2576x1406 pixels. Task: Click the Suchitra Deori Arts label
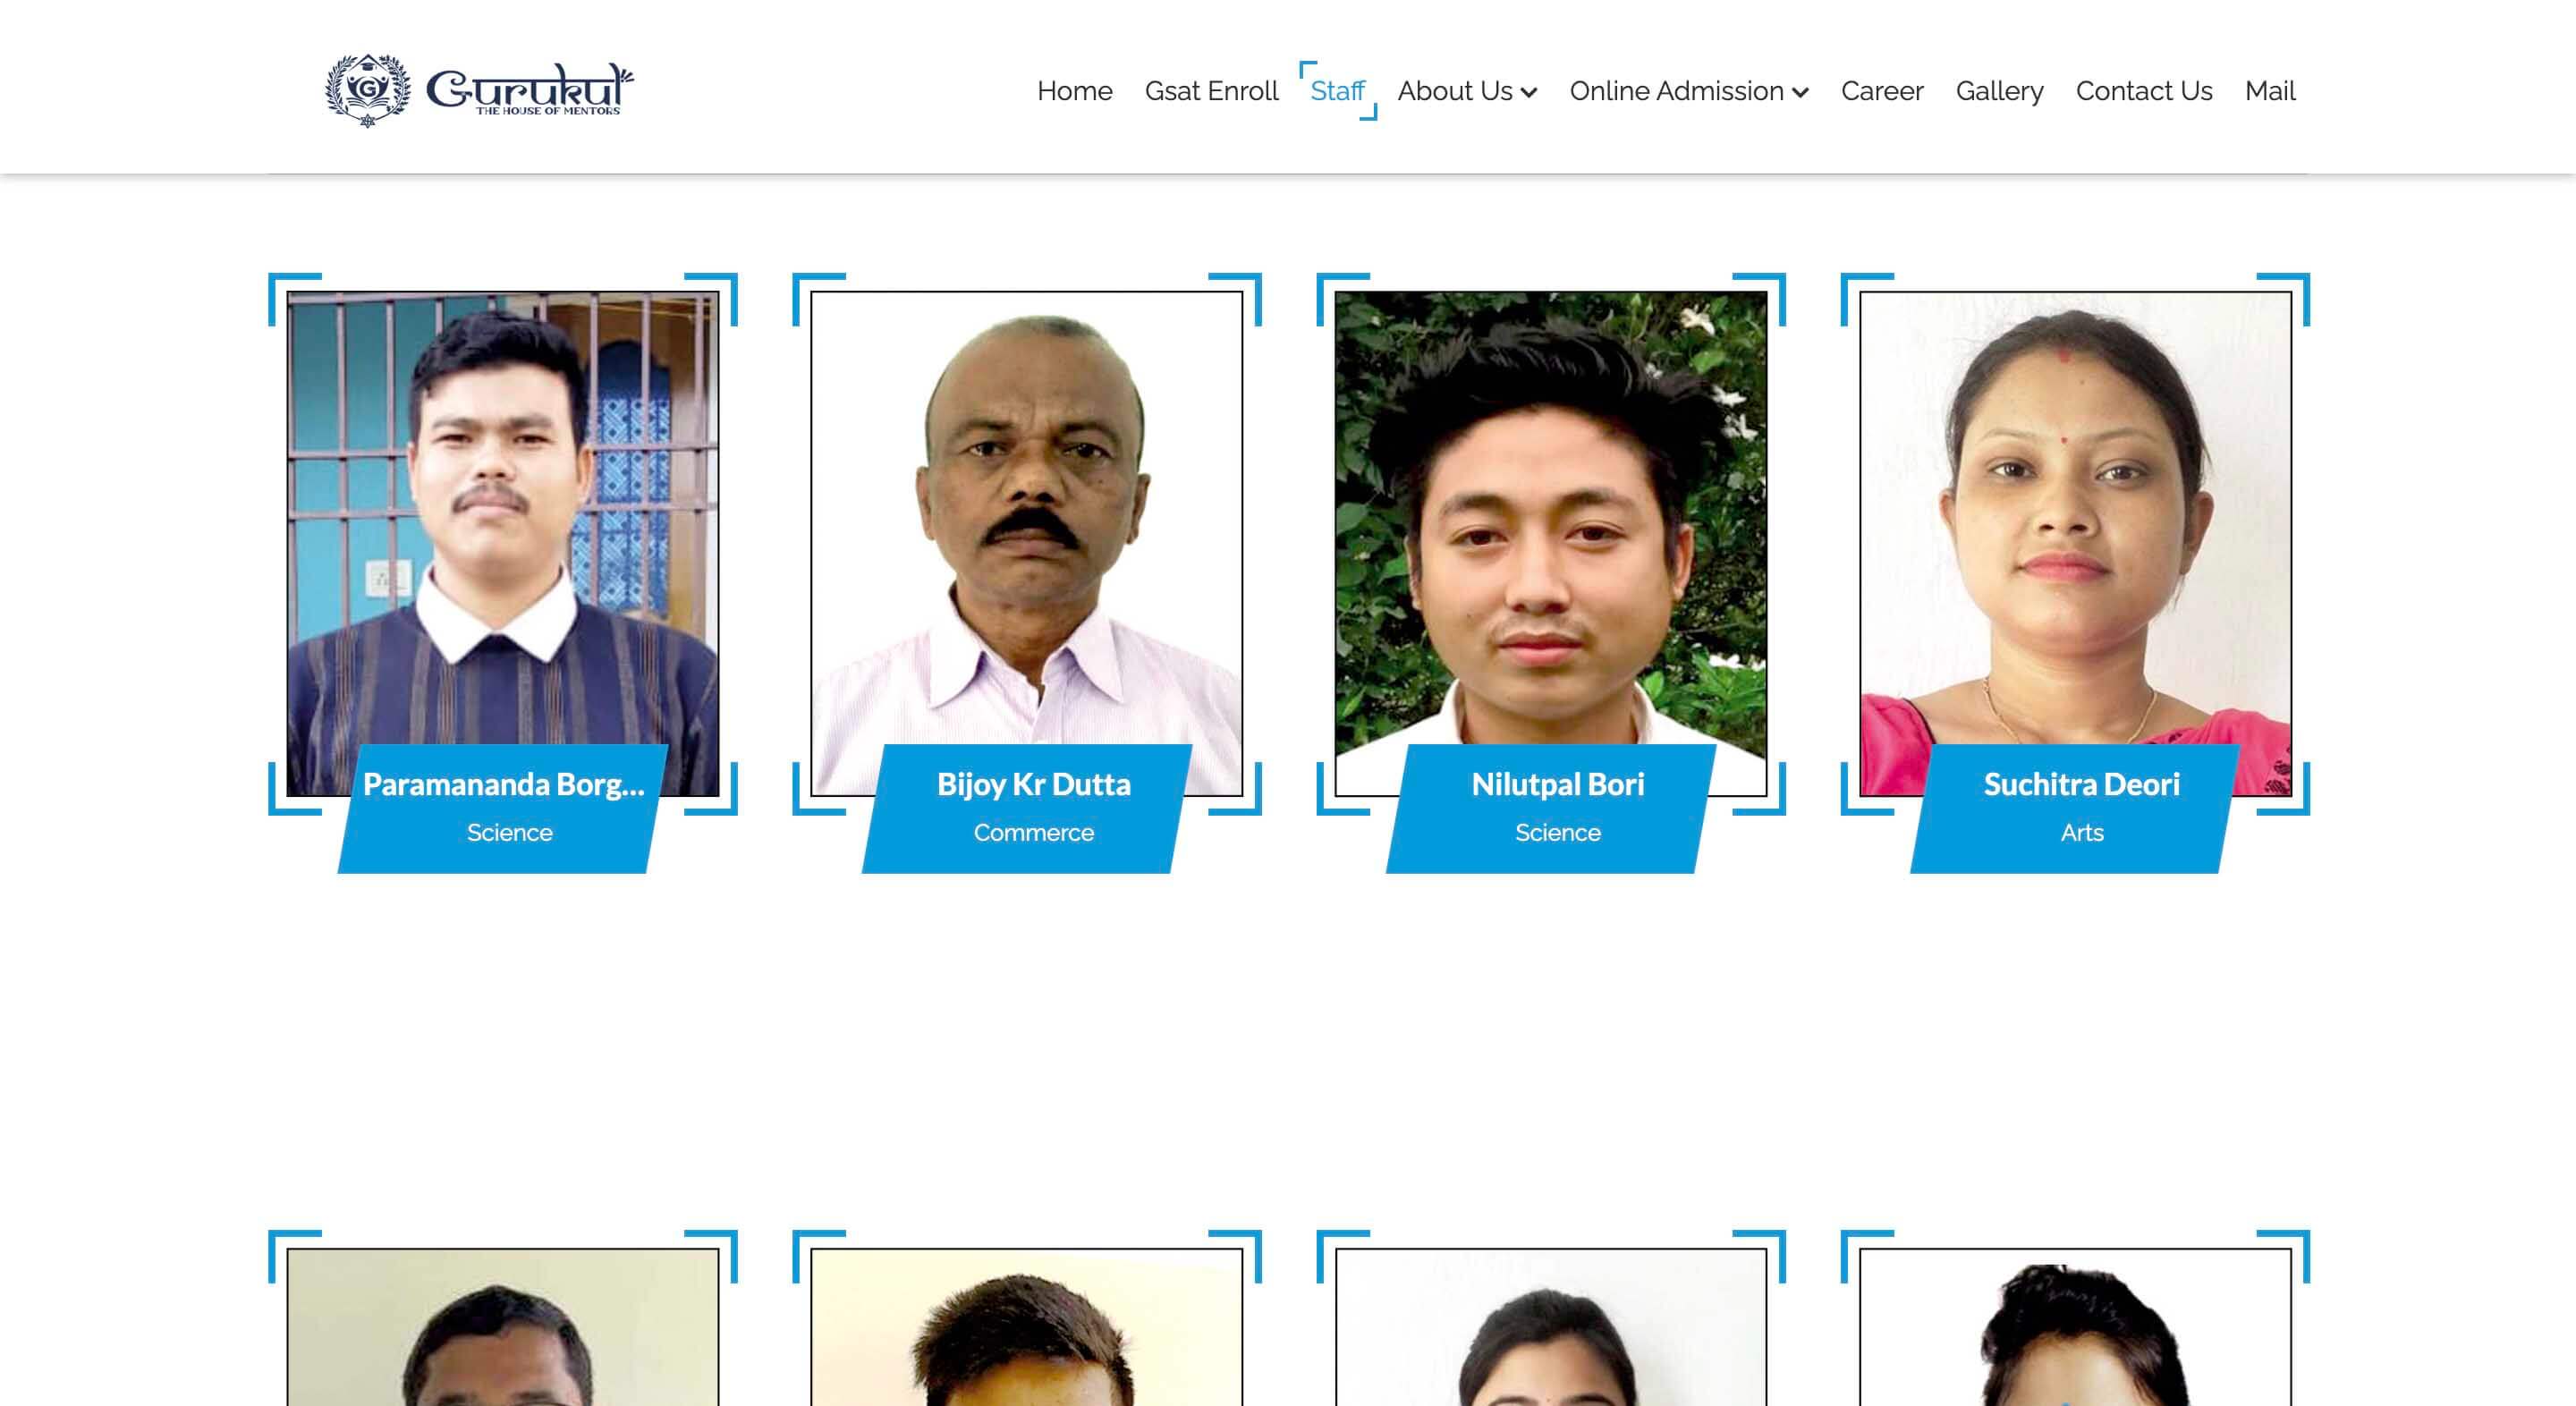[x=2081, y=832]
